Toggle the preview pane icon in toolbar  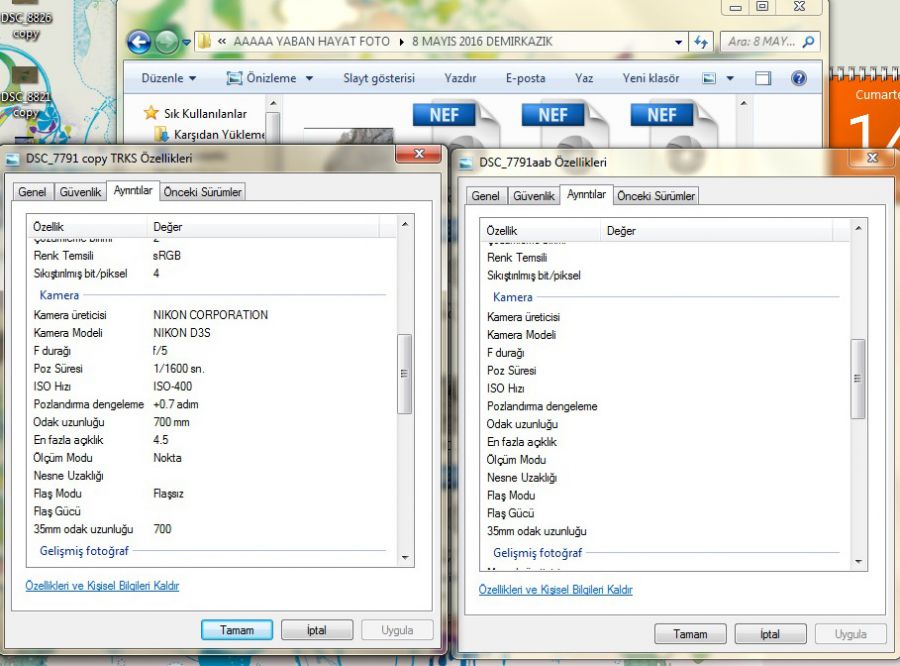[764, 78]
